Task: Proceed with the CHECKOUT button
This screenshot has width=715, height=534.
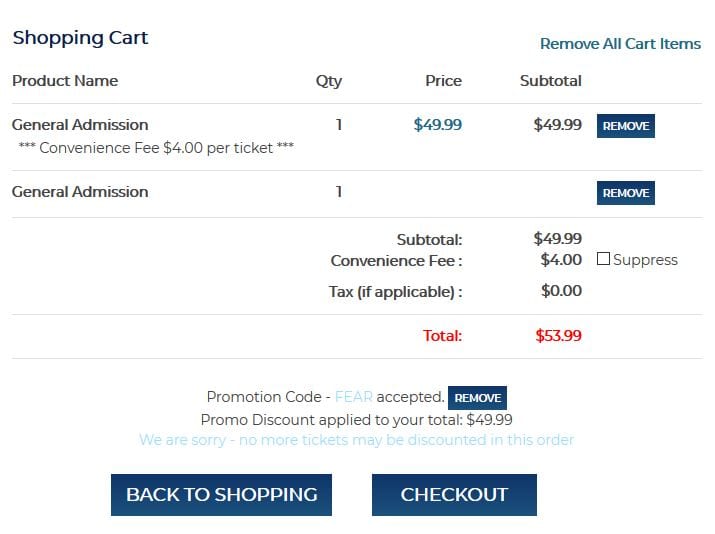Action: pos(454,494)
